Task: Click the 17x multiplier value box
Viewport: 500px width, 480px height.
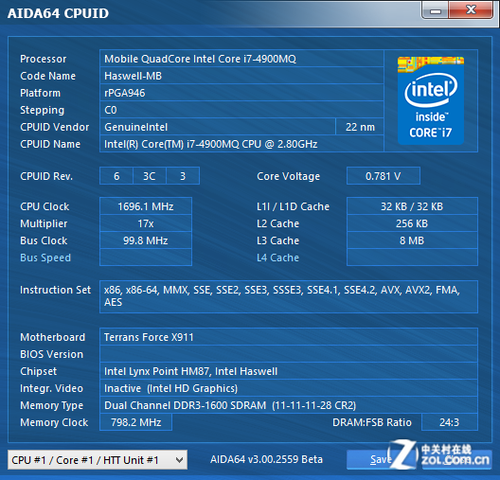Action: (146, 223)
